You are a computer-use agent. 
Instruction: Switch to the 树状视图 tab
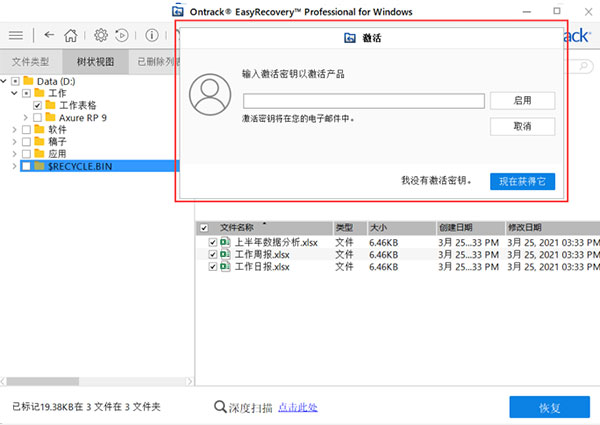point(95,62)
